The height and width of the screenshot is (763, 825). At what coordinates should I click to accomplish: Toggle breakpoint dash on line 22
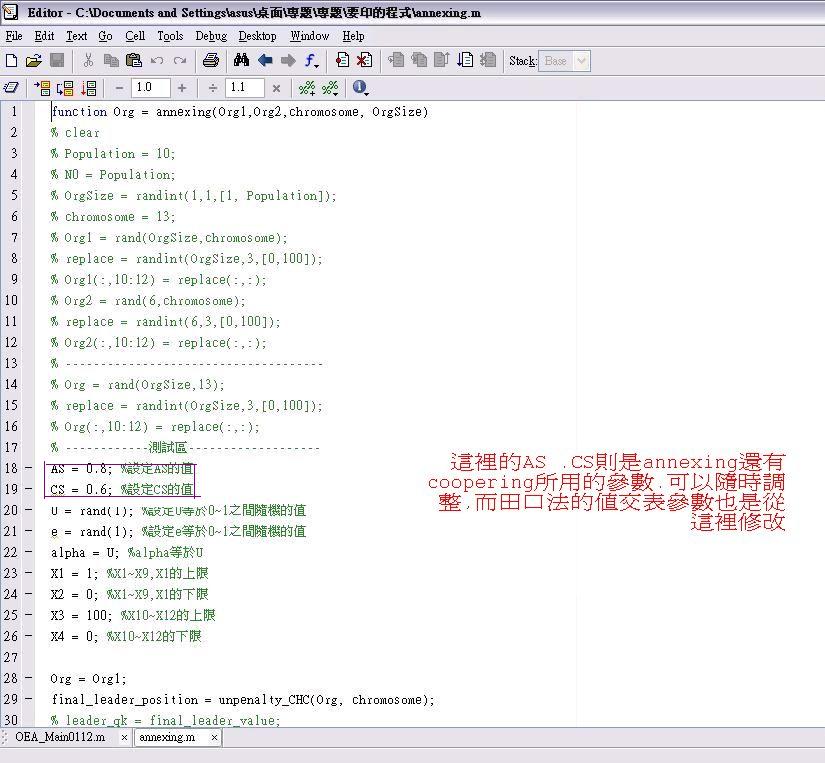(x=28, y=553)
